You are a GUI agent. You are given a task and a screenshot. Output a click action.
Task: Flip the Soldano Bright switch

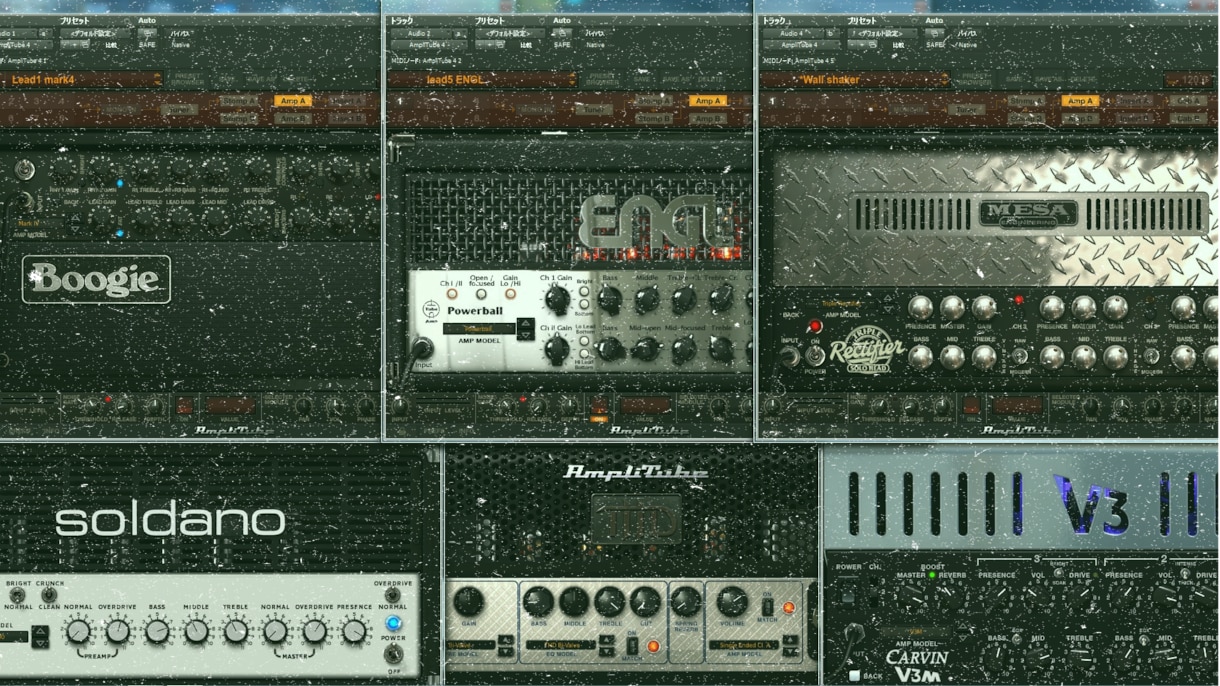[x=17, y=595]
